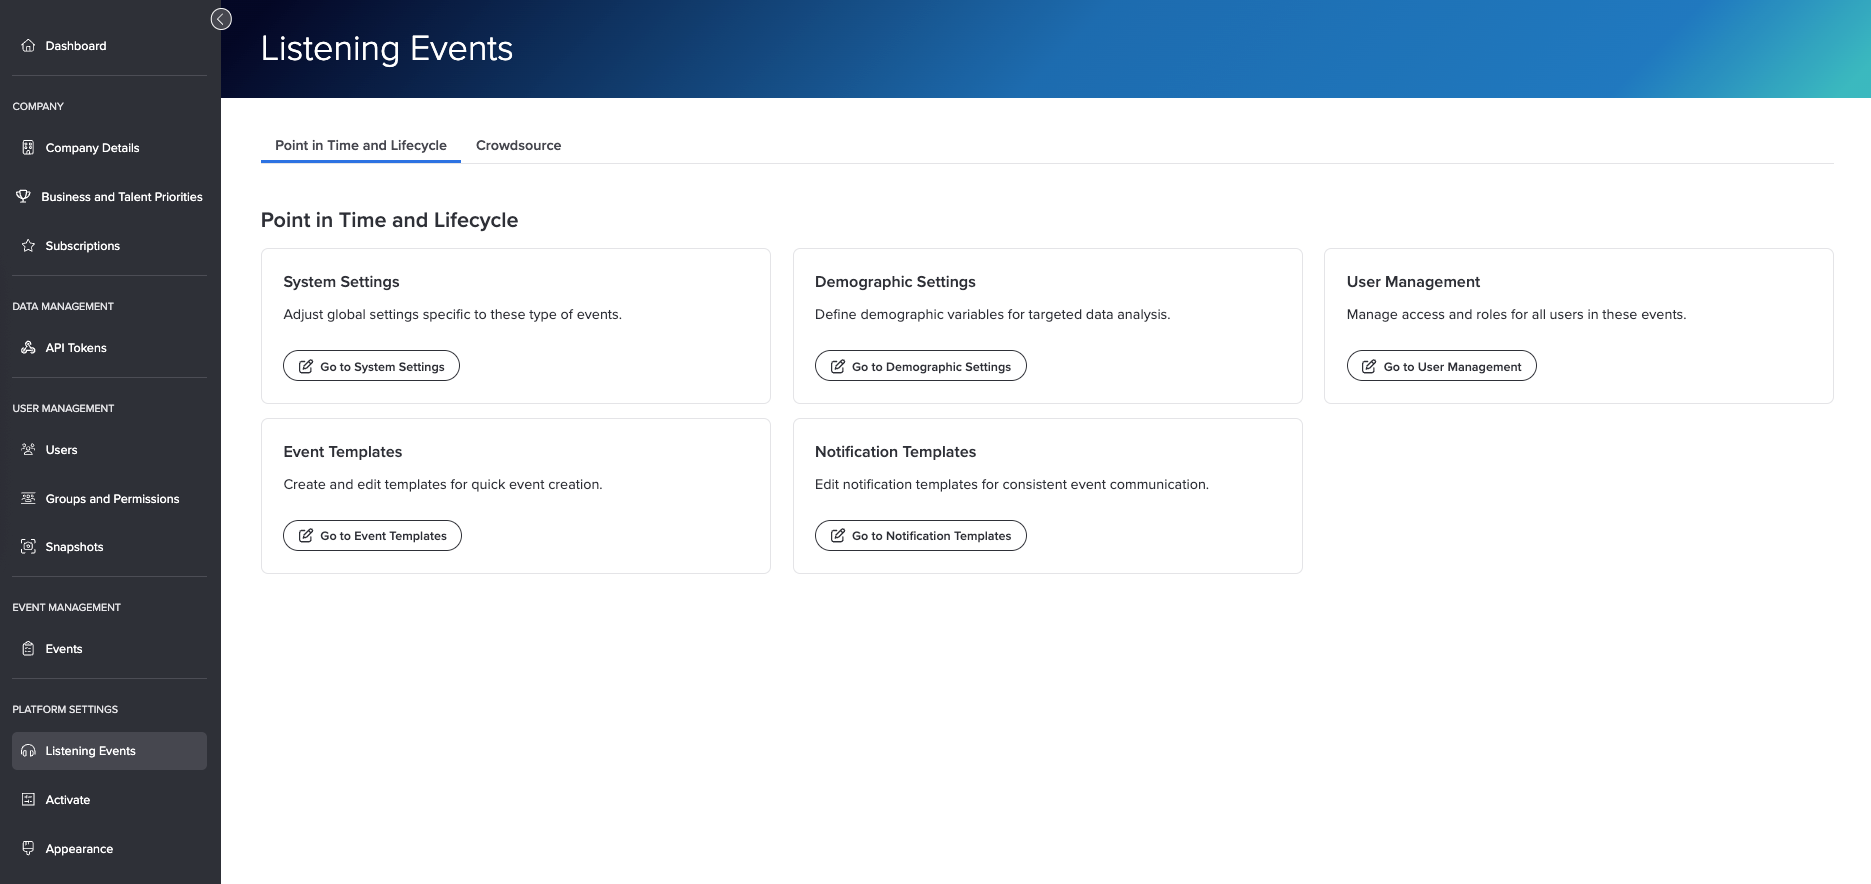Click 'Define demographic variables' description text

point(992,314)
